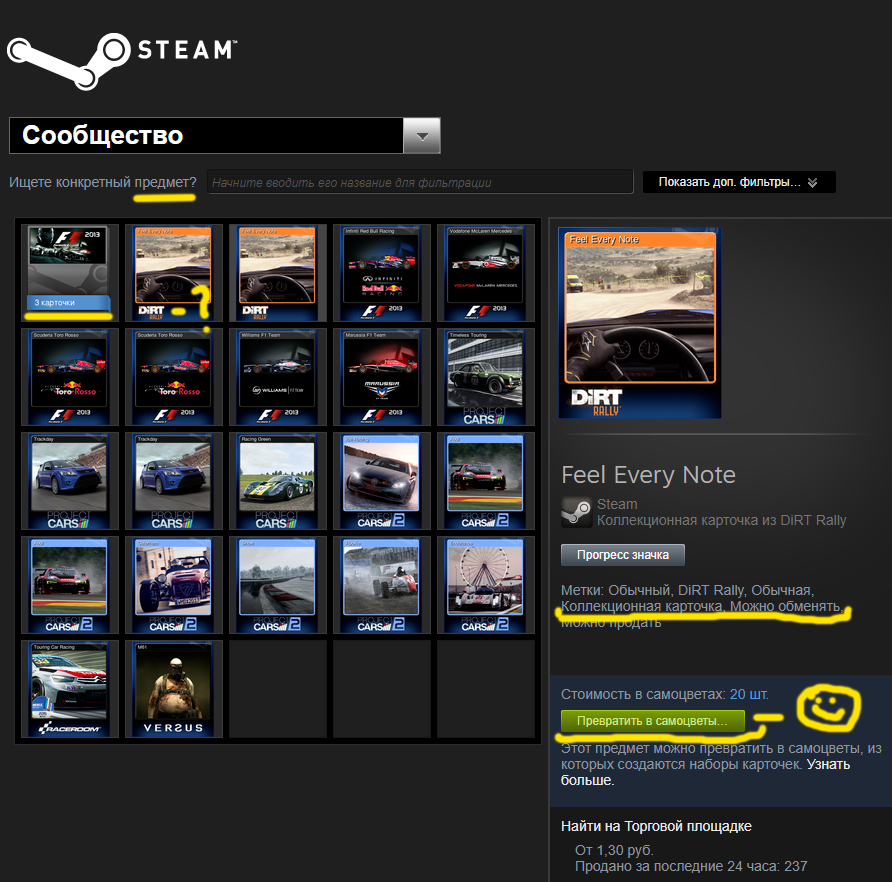Select the F1 2013 stack with 3 карточки
892x882 pixels.
tap(69, 272)
